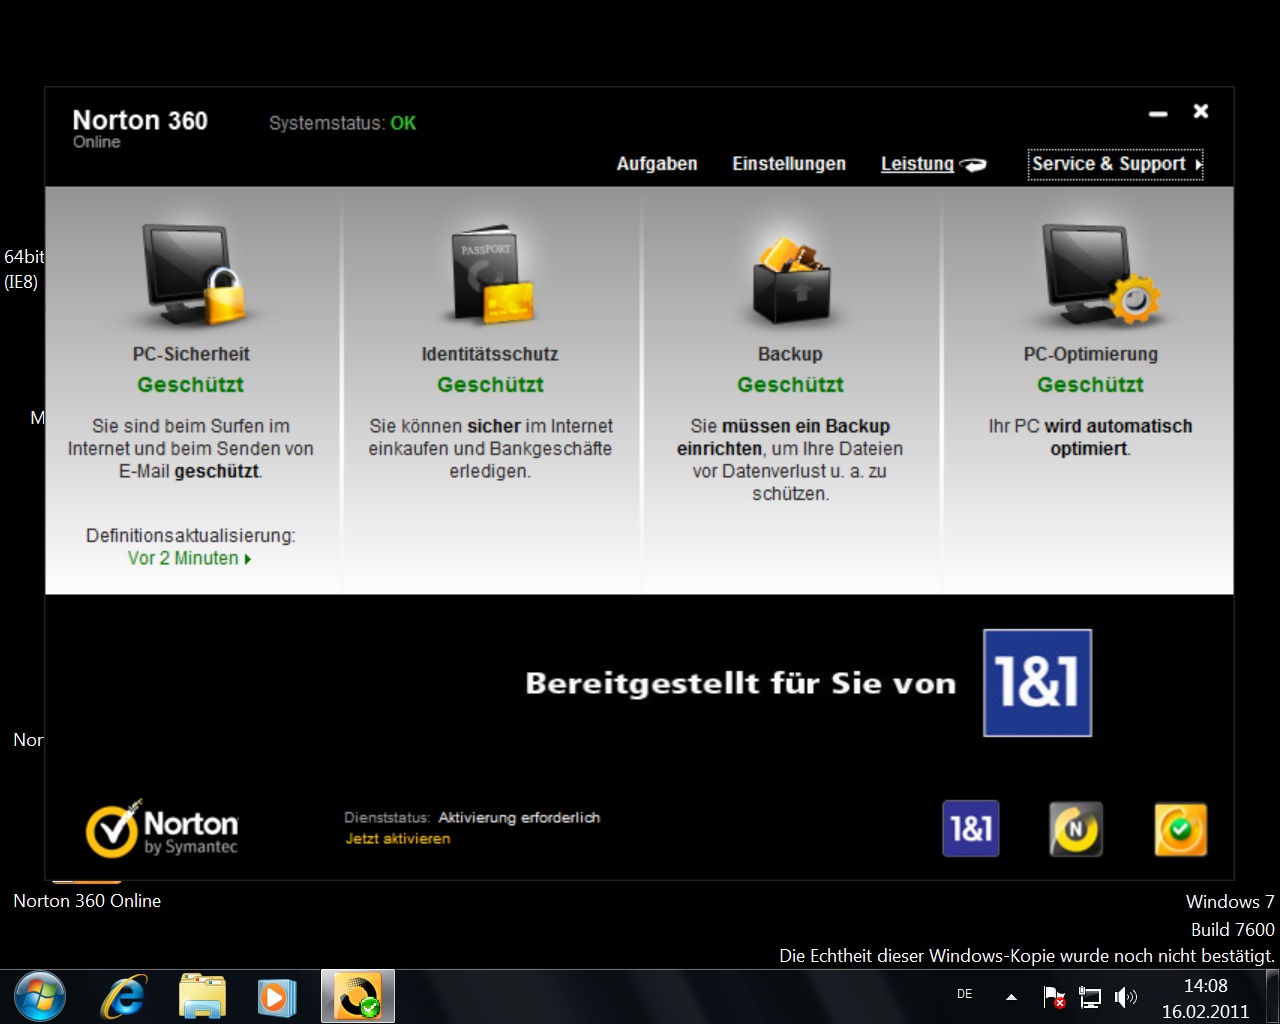Screen dimensions: 1280x1024
Task: Open Internet Explorer from the taskbar
Action: (124, 997)
